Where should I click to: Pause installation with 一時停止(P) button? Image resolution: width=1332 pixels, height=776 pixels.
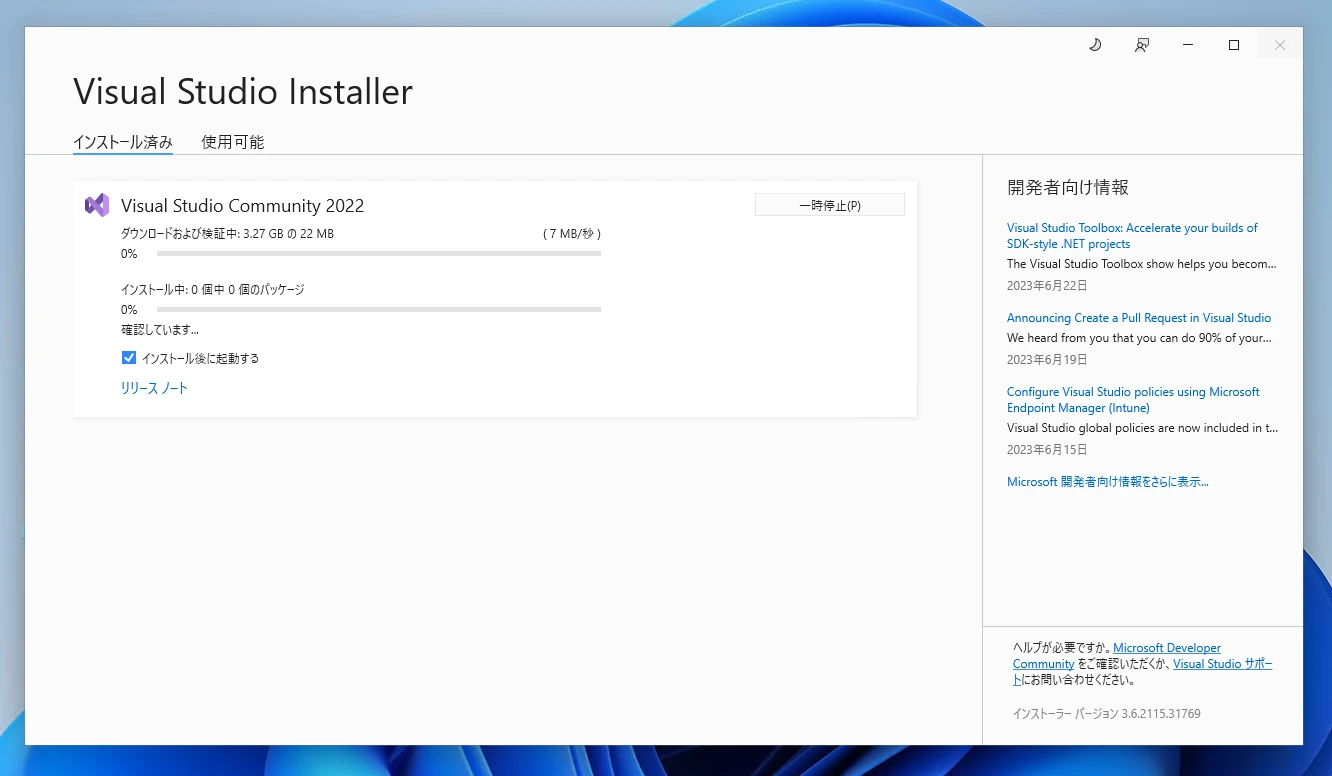coord(830,205)
